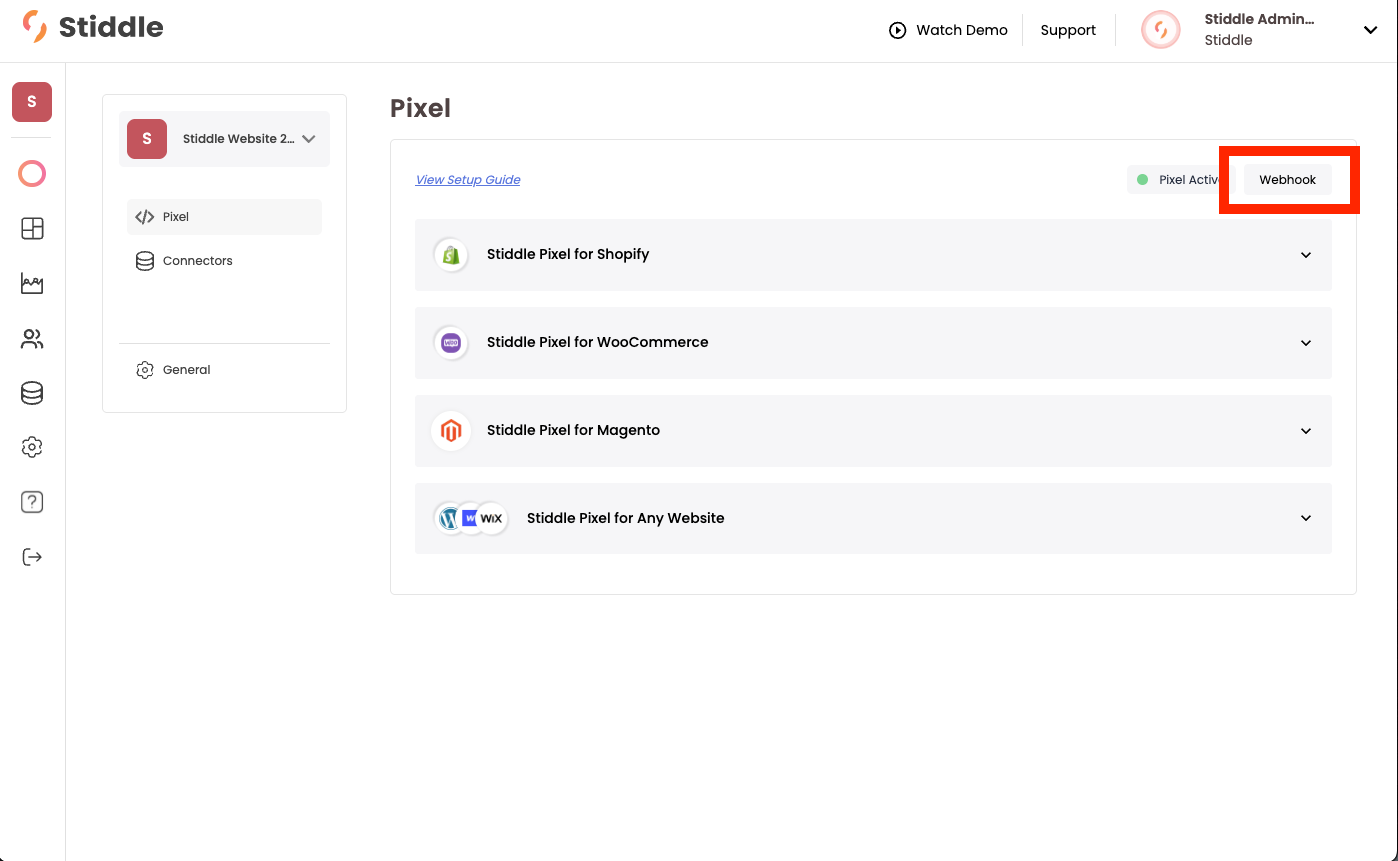
Task: Click the Stiddle Pixel for Any Website title
Action: point(626,518)
